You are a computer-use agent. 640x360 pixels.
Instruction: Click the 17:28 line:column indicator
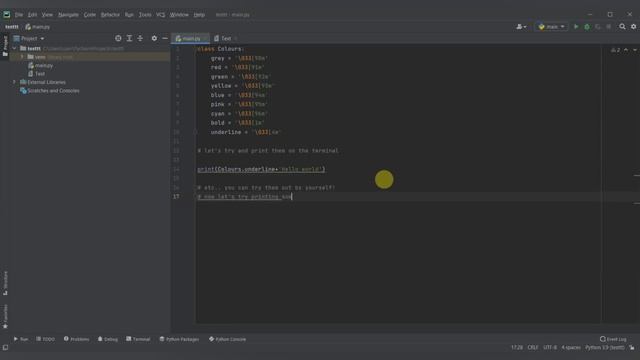(517, 347)
